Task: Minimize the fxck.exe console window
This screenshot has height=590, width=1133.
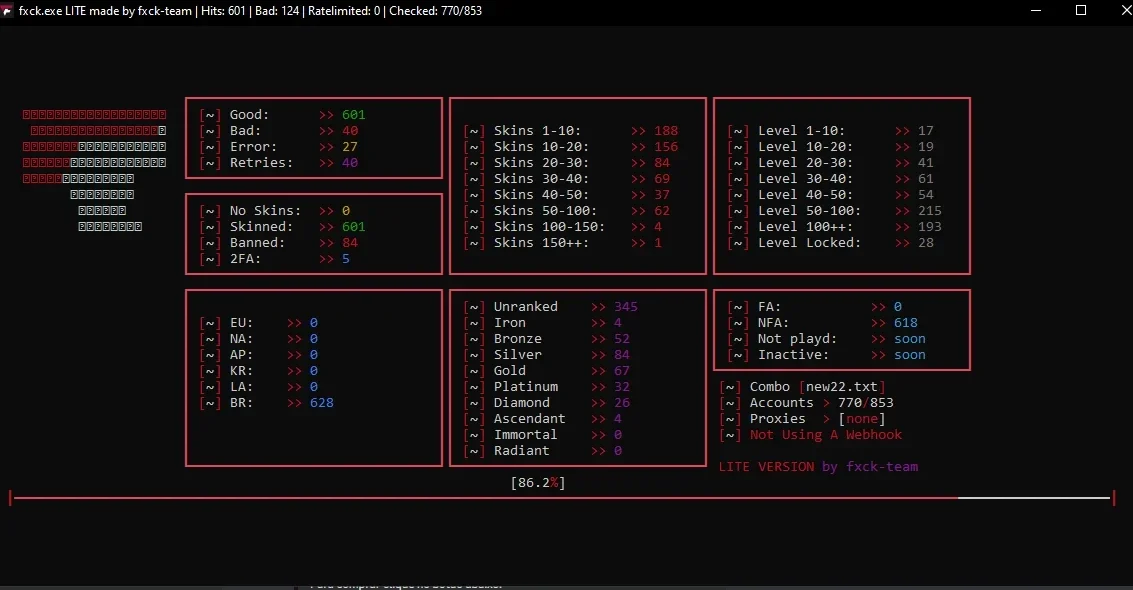Action: (1035, 11)
